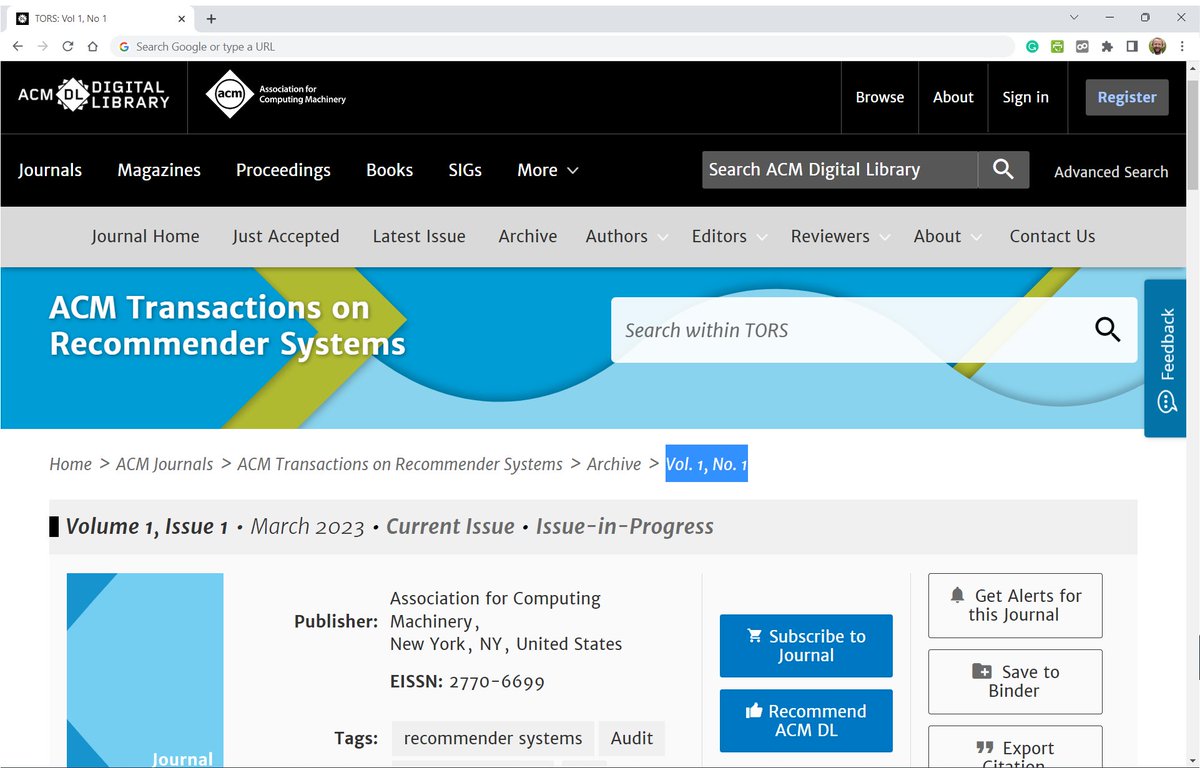Click the Chrome profile avatar

(x=1157, y=46)
